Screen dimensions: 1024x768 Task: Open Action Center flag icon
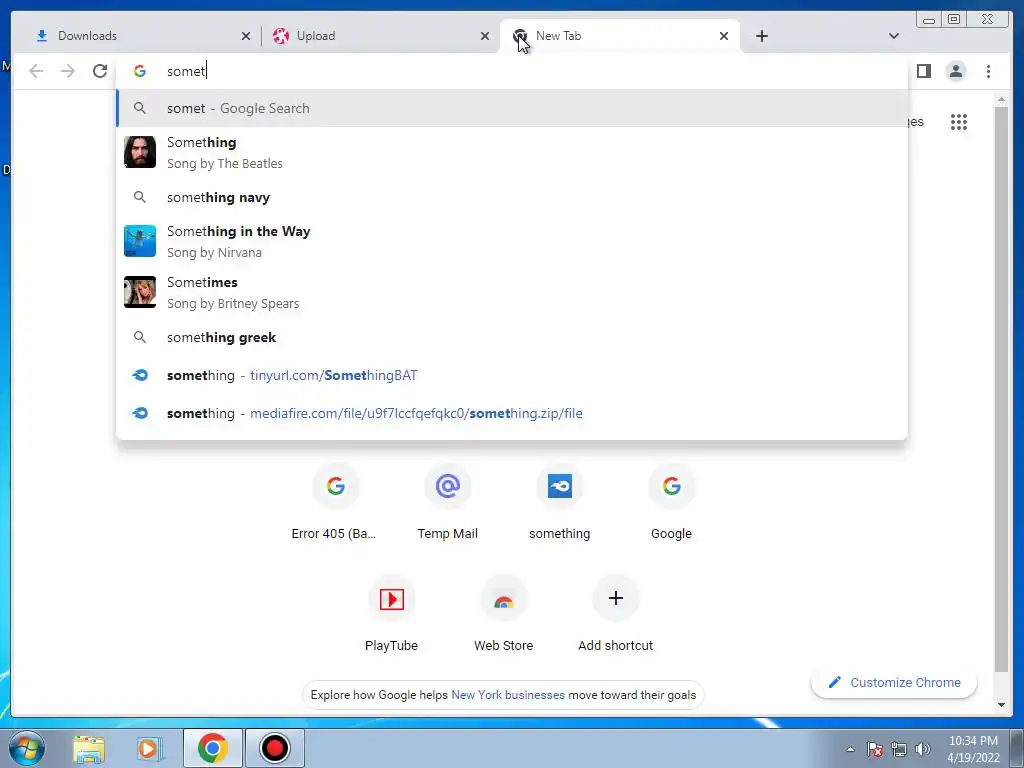click(875, 749)
